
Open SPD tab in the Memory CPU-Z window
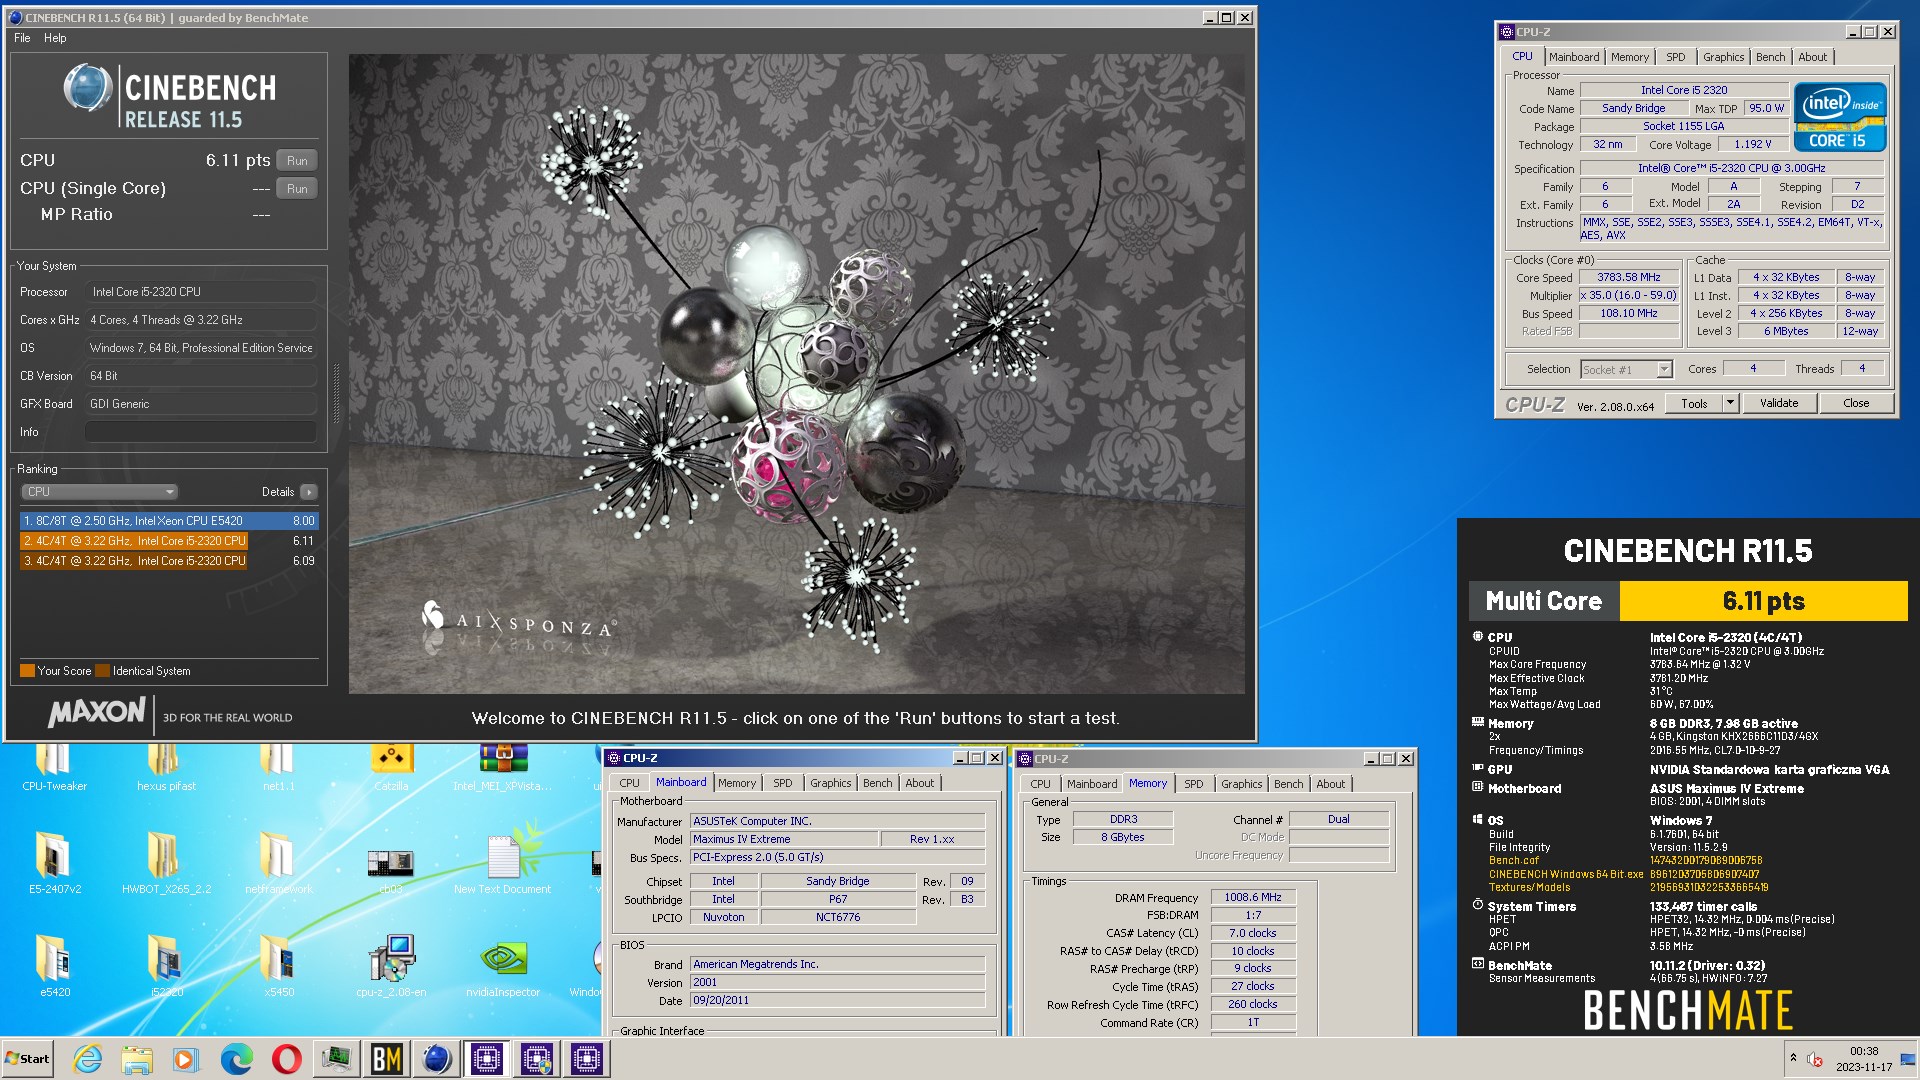1194,784
